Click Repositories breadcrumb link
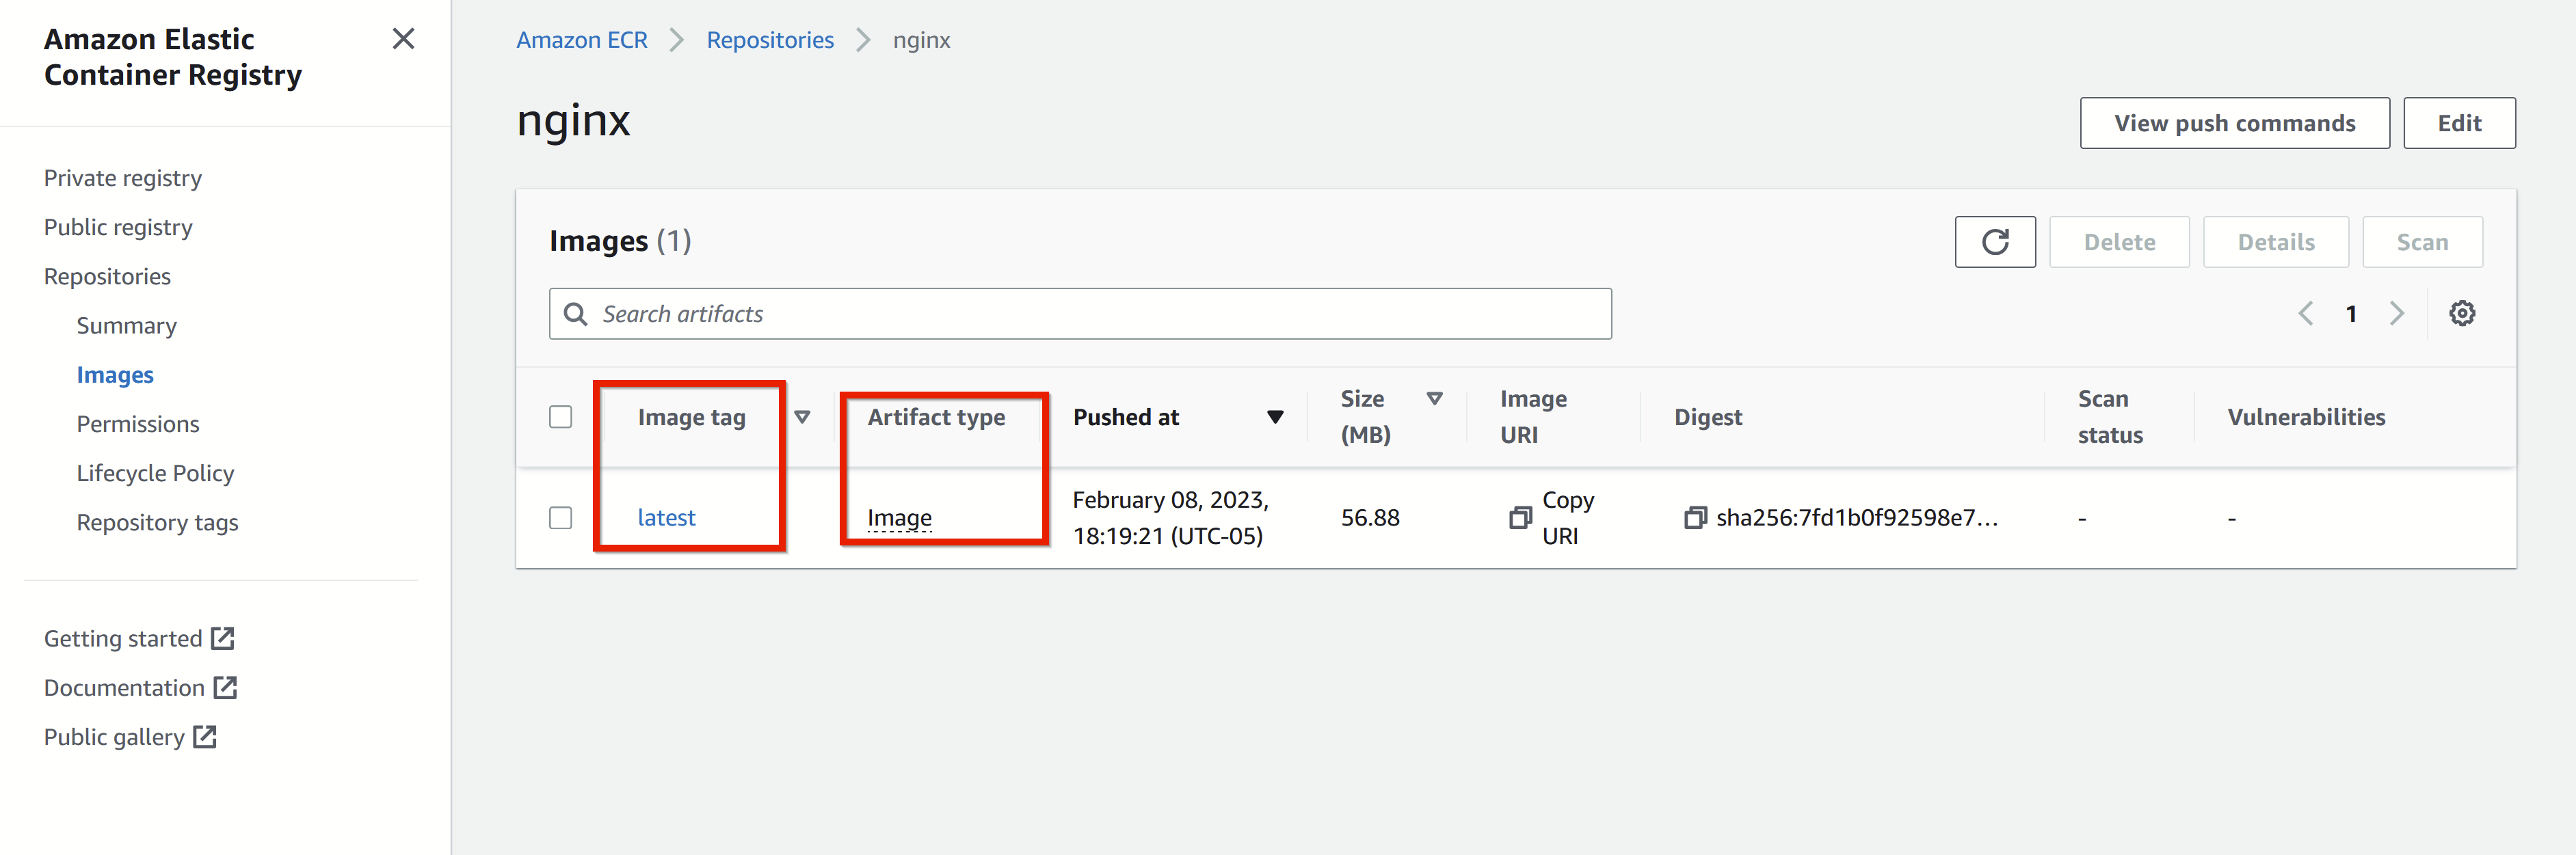 tap(770, 40)
